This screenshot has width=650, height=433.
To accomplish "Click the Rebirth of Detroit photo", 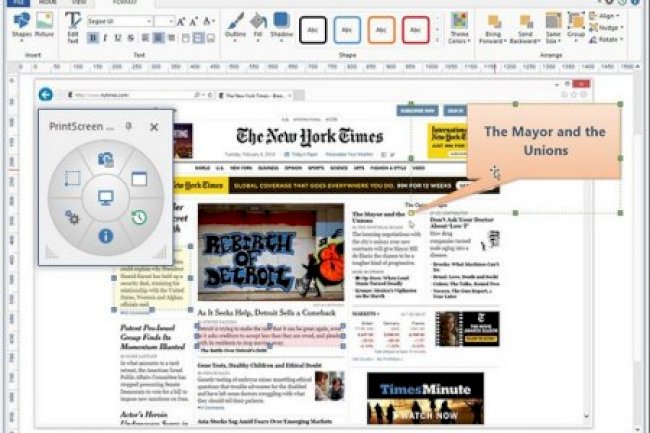I will coord(271,252).
